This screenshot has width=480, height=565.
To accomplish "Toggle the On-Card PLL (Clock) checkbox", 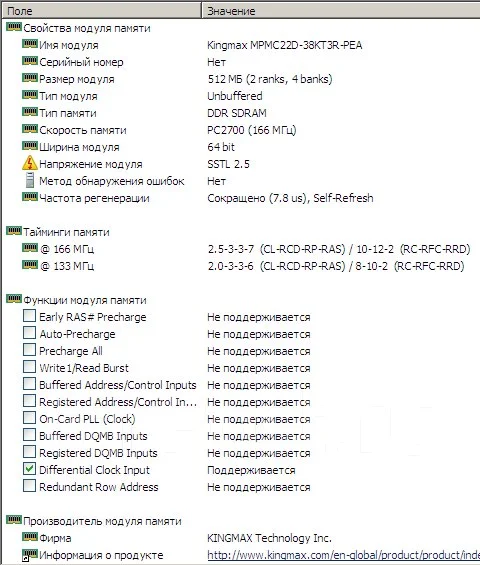I will (x=29, y=418).
